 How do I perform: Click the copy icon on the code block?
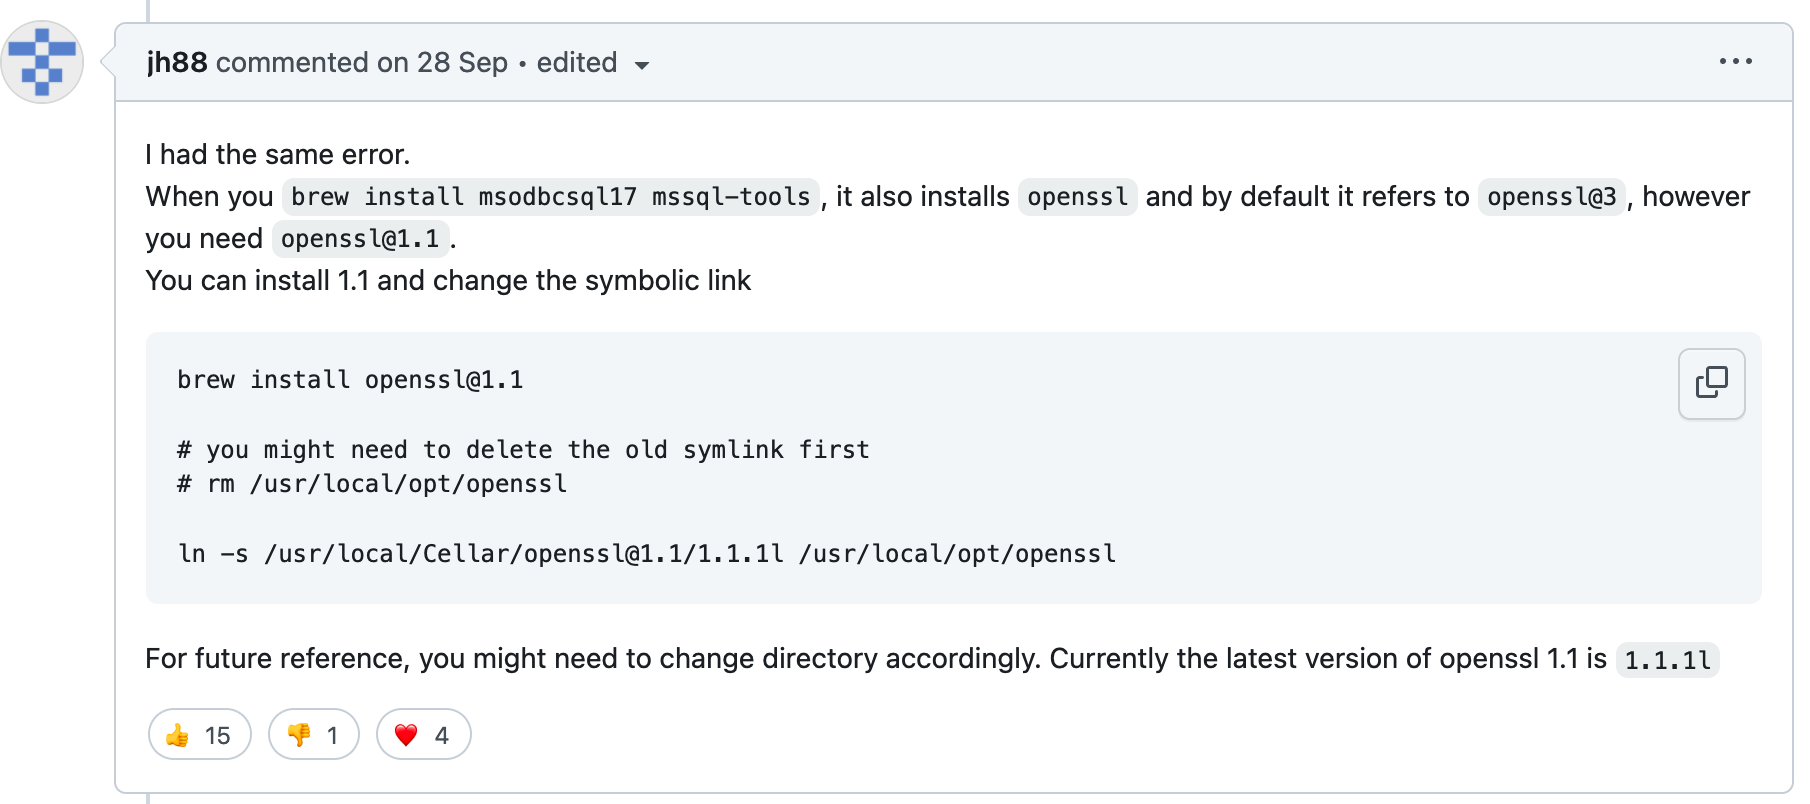pyautogui.click(x=1711, y=383)
